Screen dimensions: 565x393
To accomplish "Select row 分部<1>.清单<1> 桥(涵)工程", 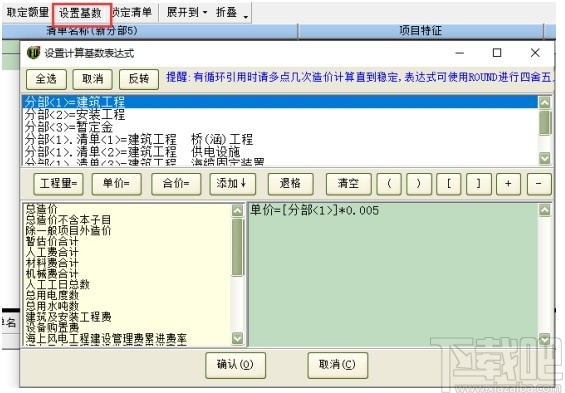I will (280, 139).
